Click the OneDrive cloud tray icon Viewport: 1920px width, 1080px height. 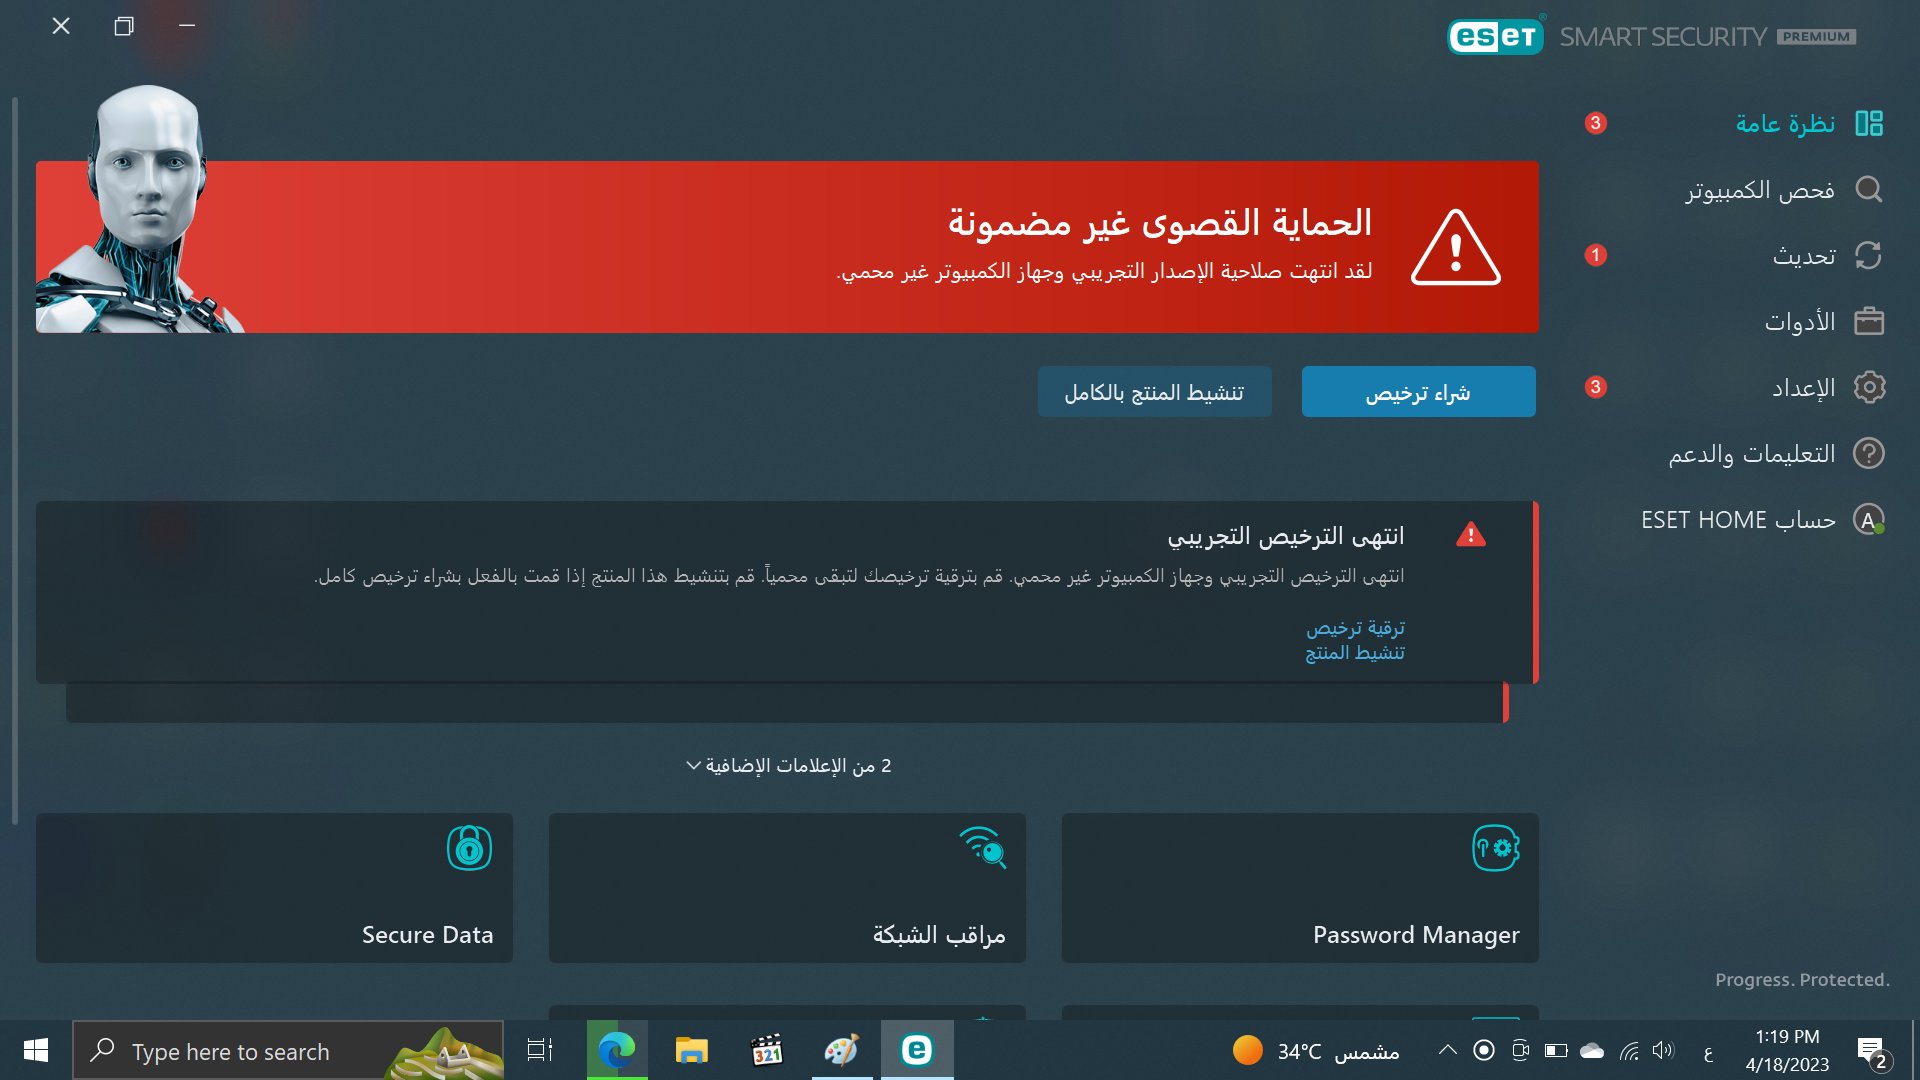(1592, 1050)
